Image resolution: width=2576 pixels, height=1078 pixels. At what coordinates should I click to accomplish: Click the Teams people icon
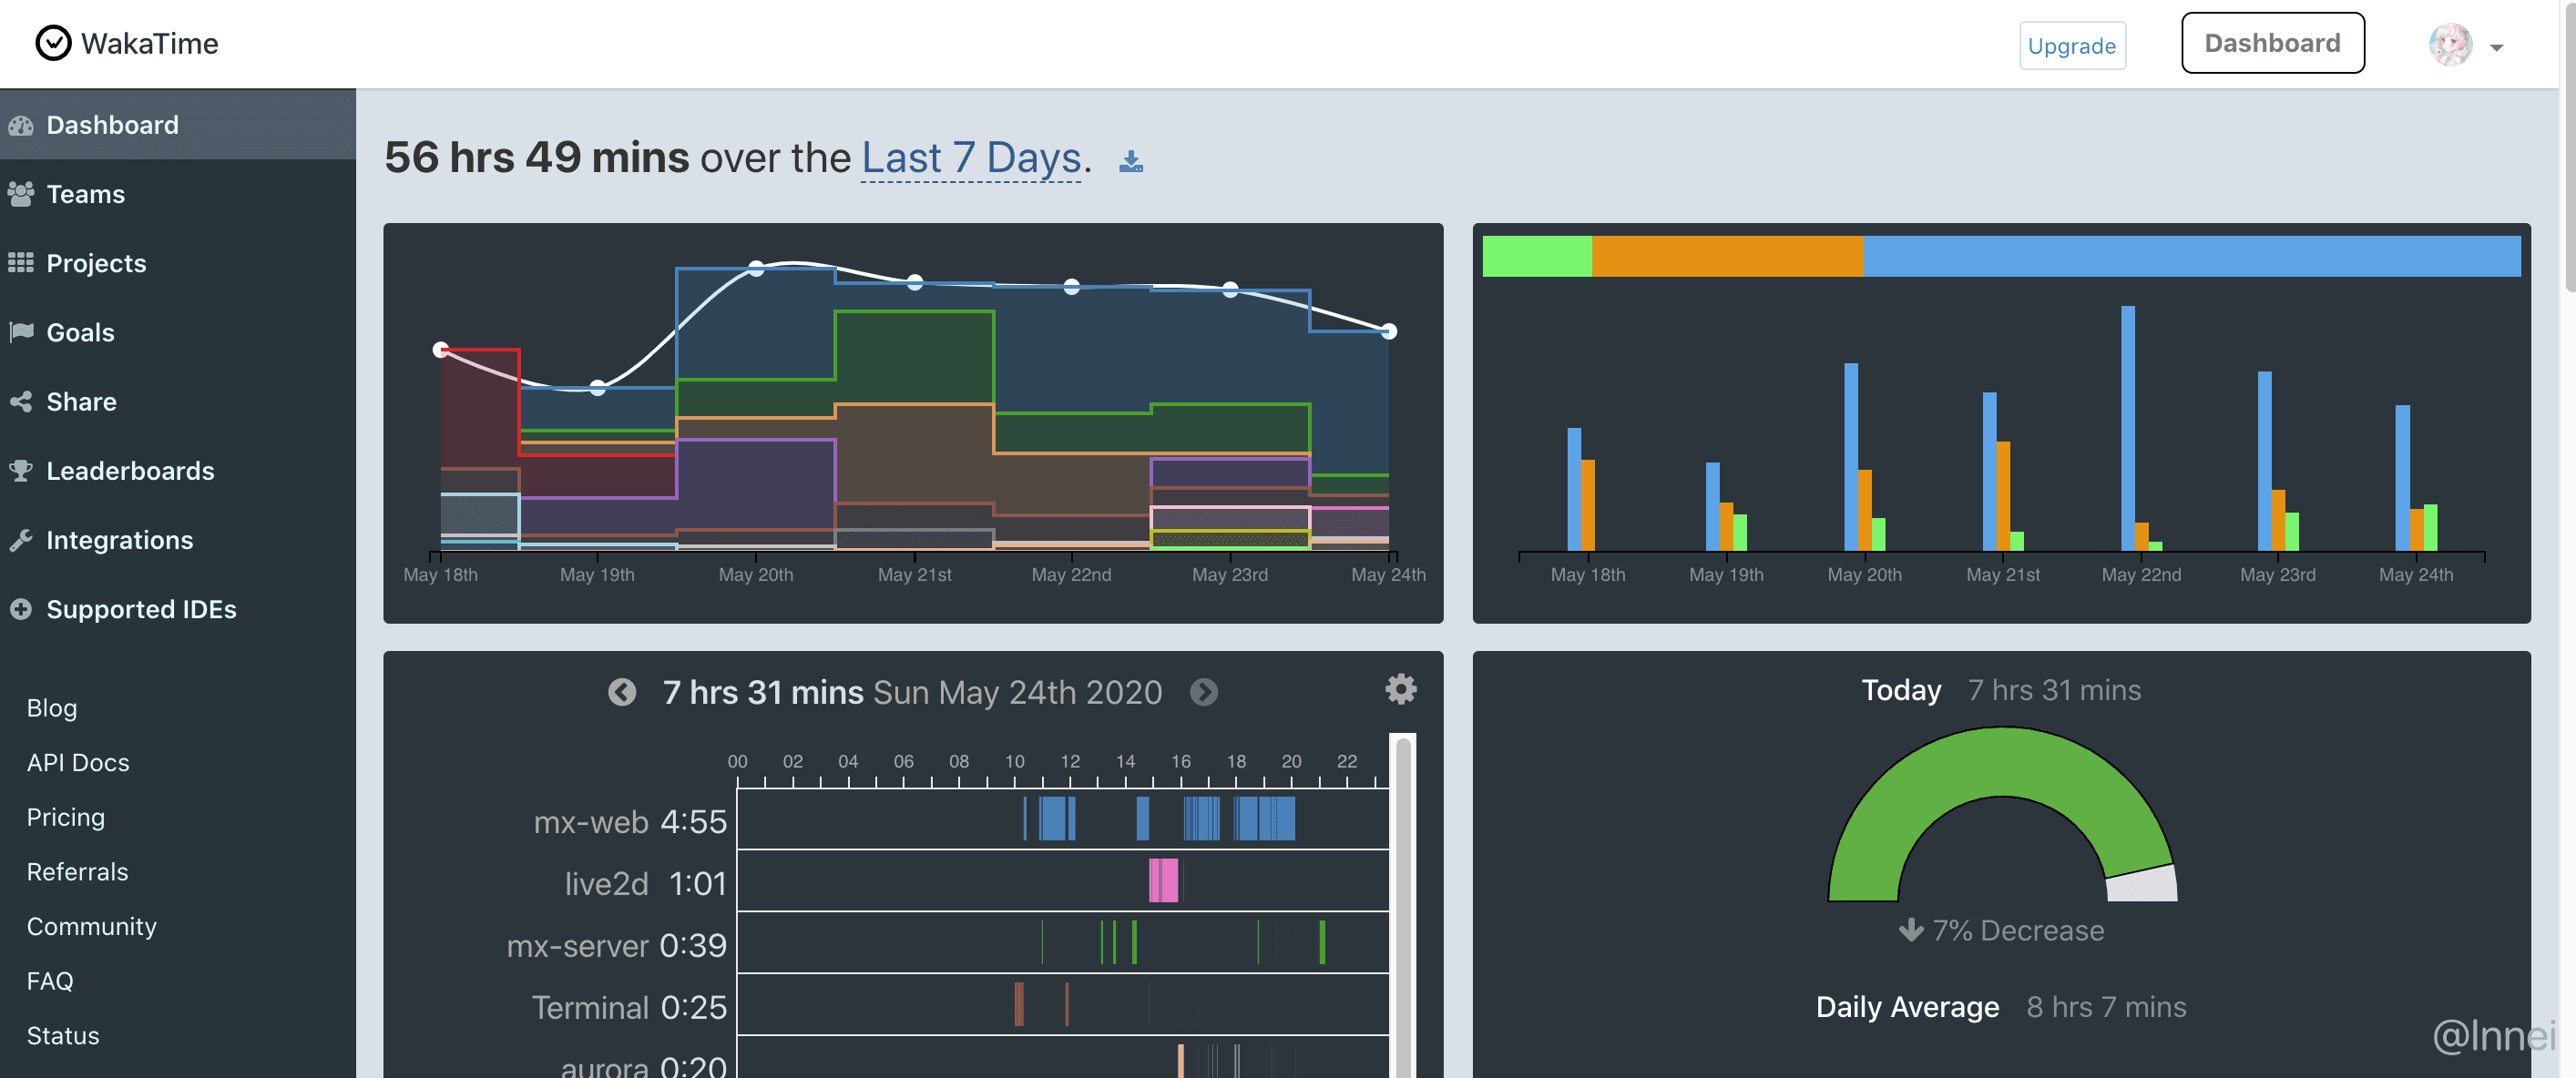(21, 194)
